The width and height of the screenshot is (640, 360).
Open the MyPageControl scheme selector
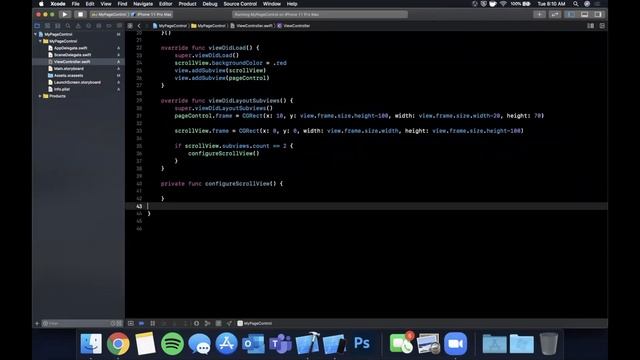coord(109,14)
